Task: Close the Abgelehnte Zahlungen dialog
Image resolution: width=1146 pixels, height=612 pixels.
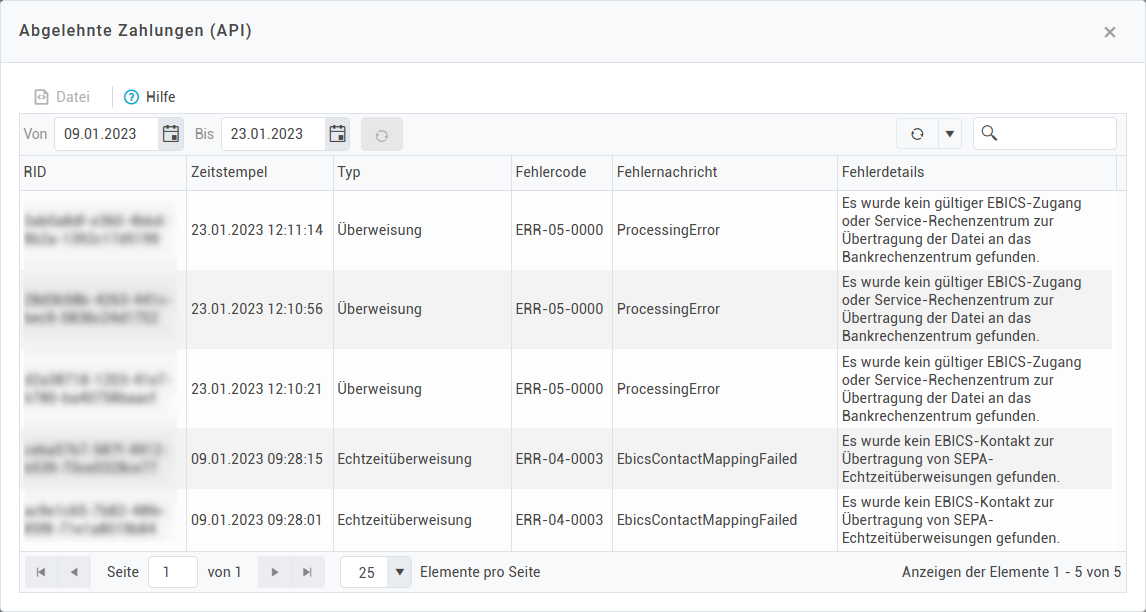Action: (x=1109, y=32)
